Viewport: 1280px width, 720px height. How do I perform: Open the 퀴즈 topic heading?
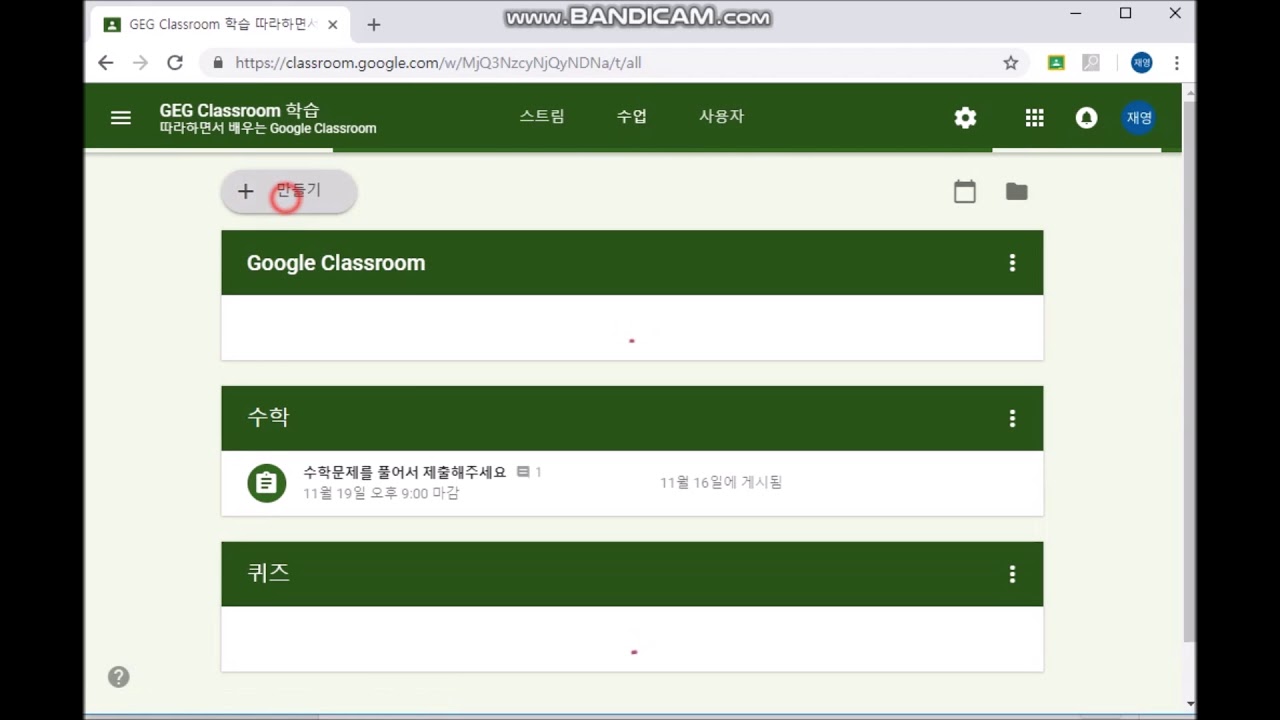pyautogui.click(x=268, y=573)
